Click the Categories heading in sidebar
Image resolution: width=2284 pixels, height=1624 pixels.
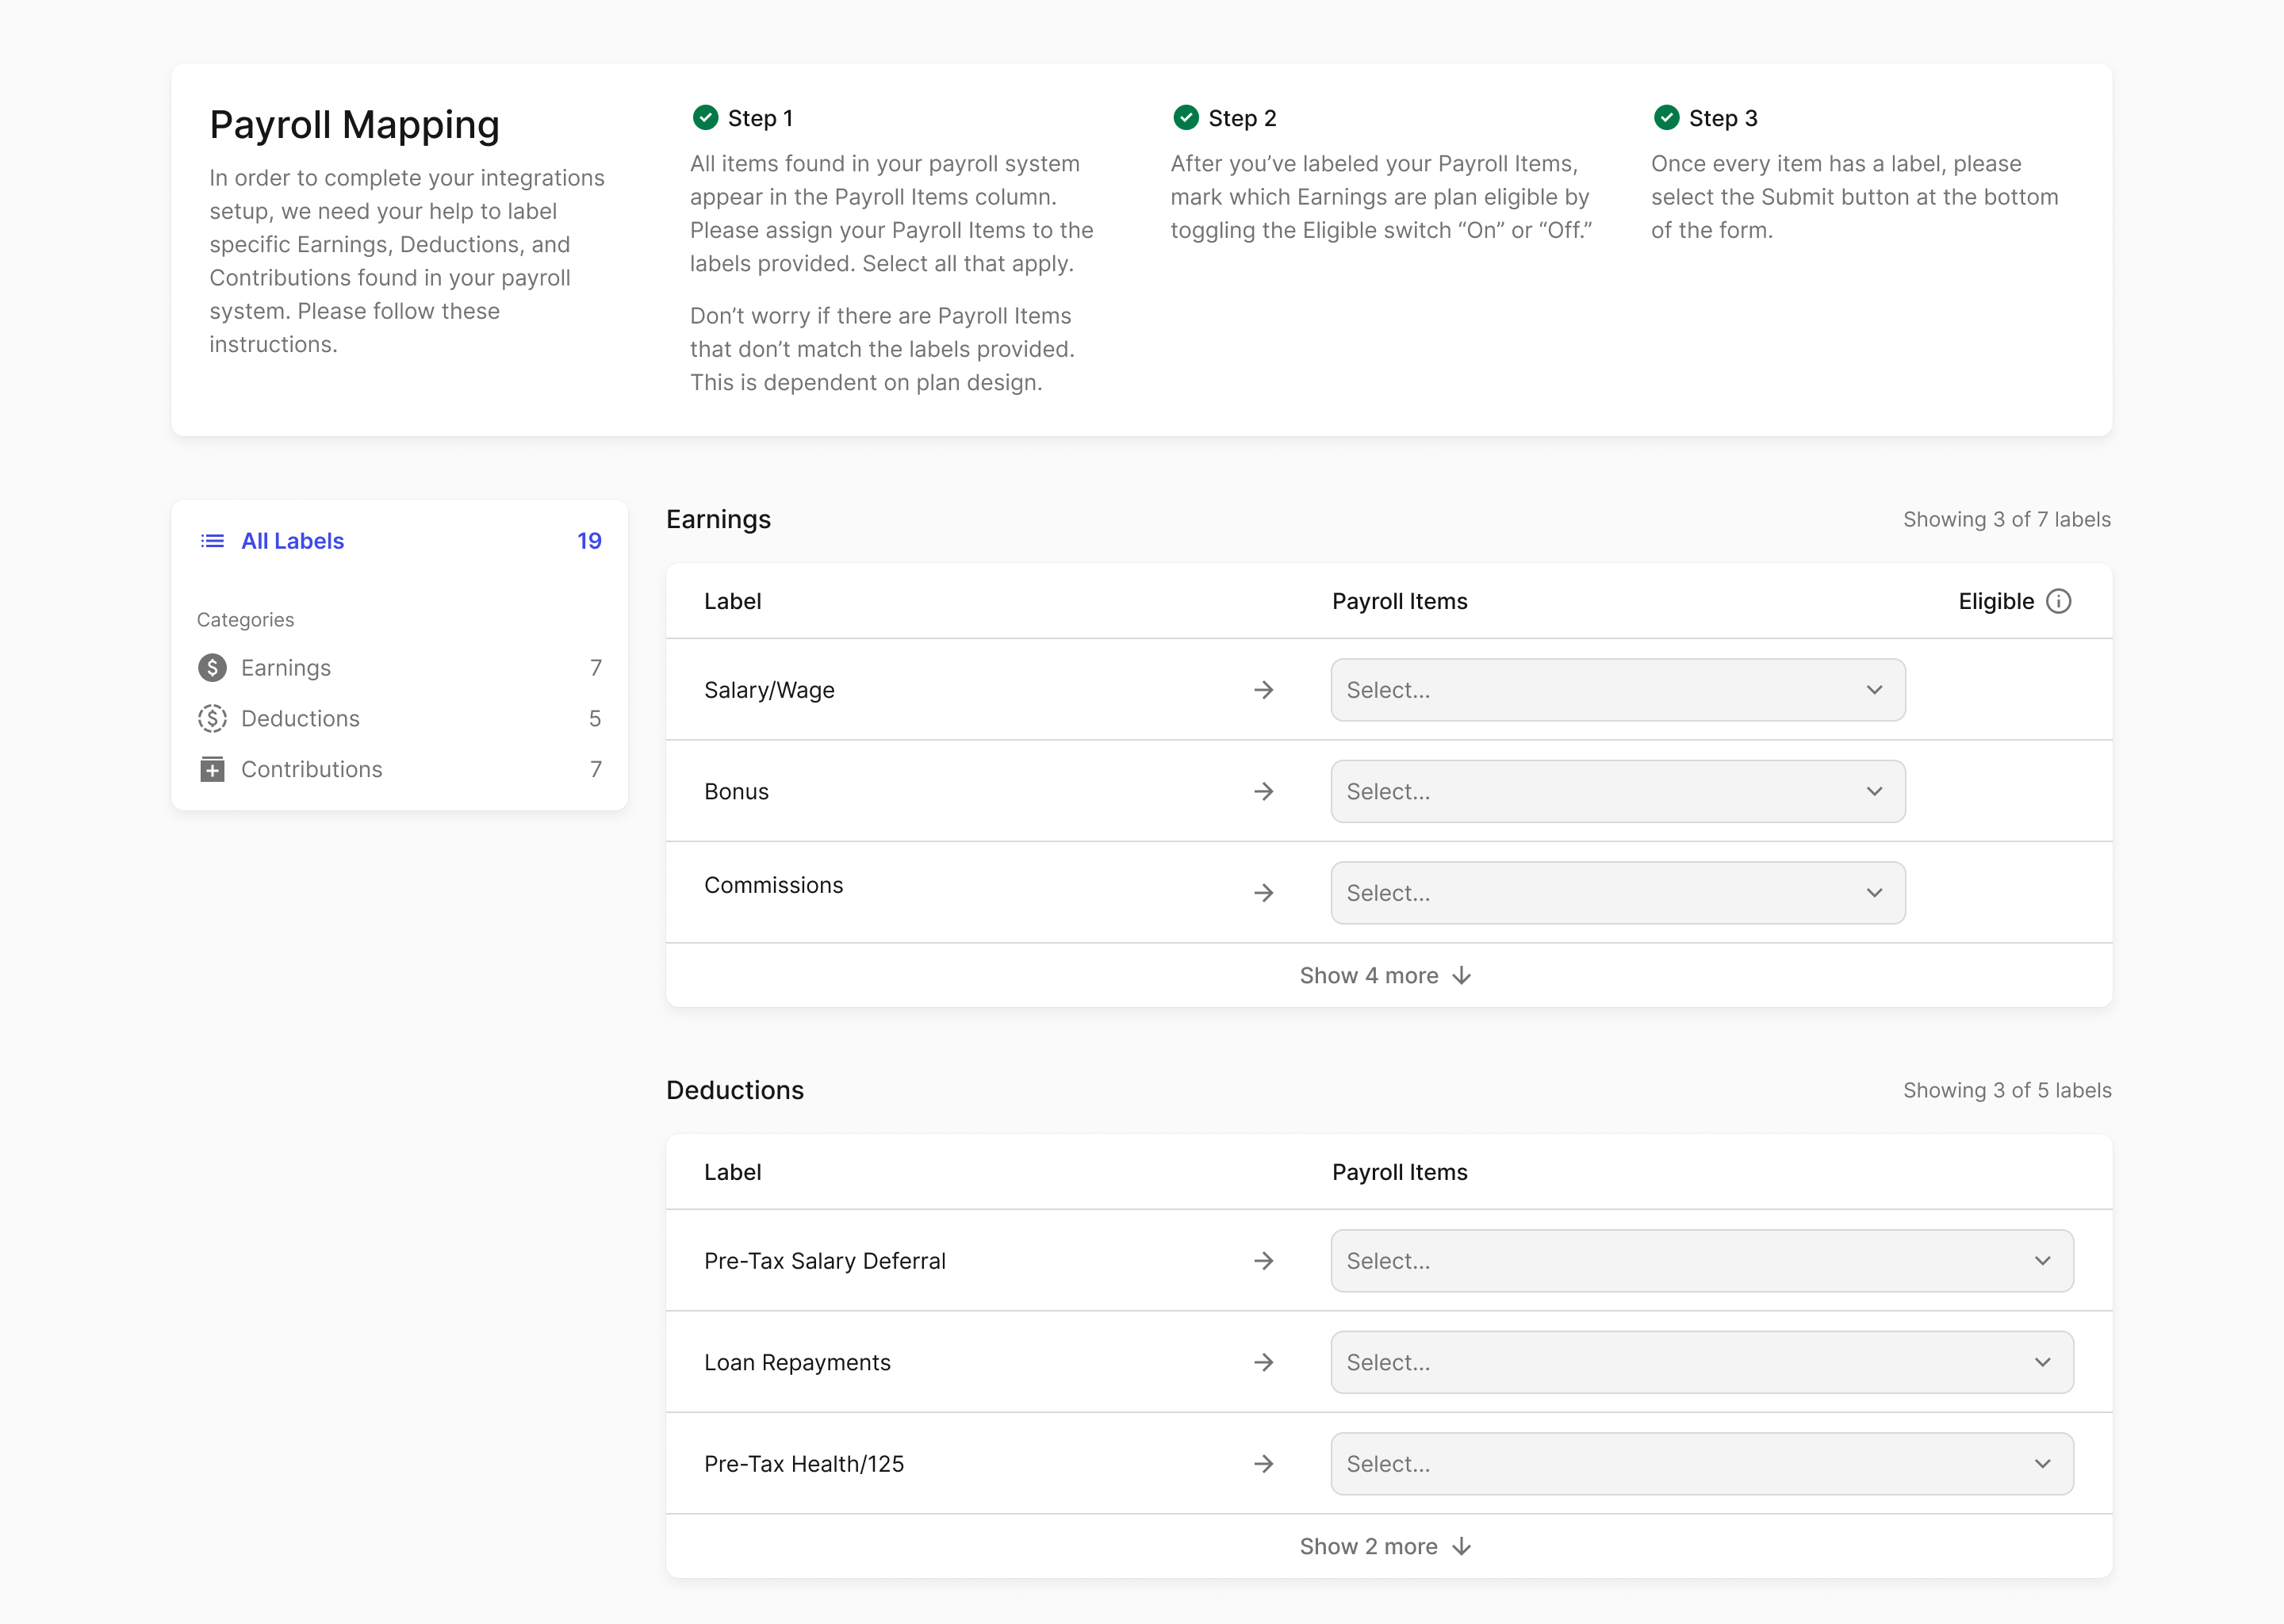pos(245,620)
